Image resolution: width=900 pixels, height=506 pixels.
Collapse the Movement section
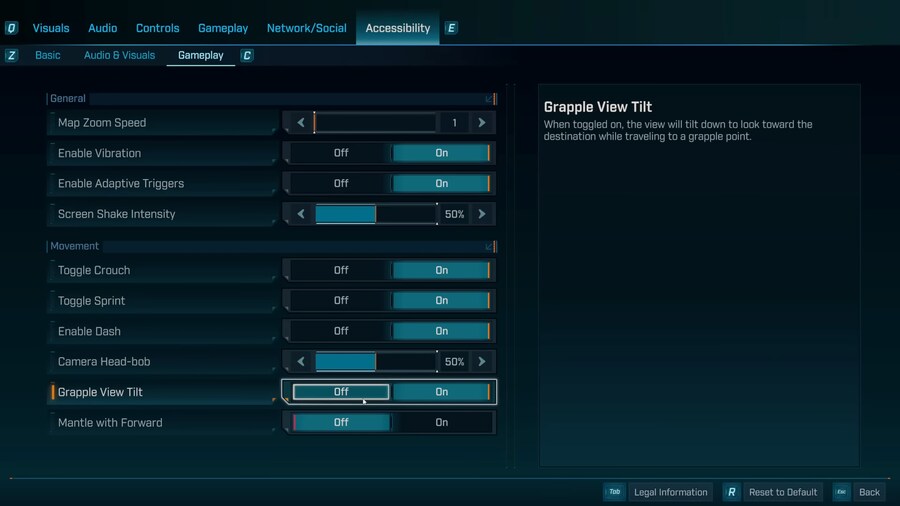(489, 246)
